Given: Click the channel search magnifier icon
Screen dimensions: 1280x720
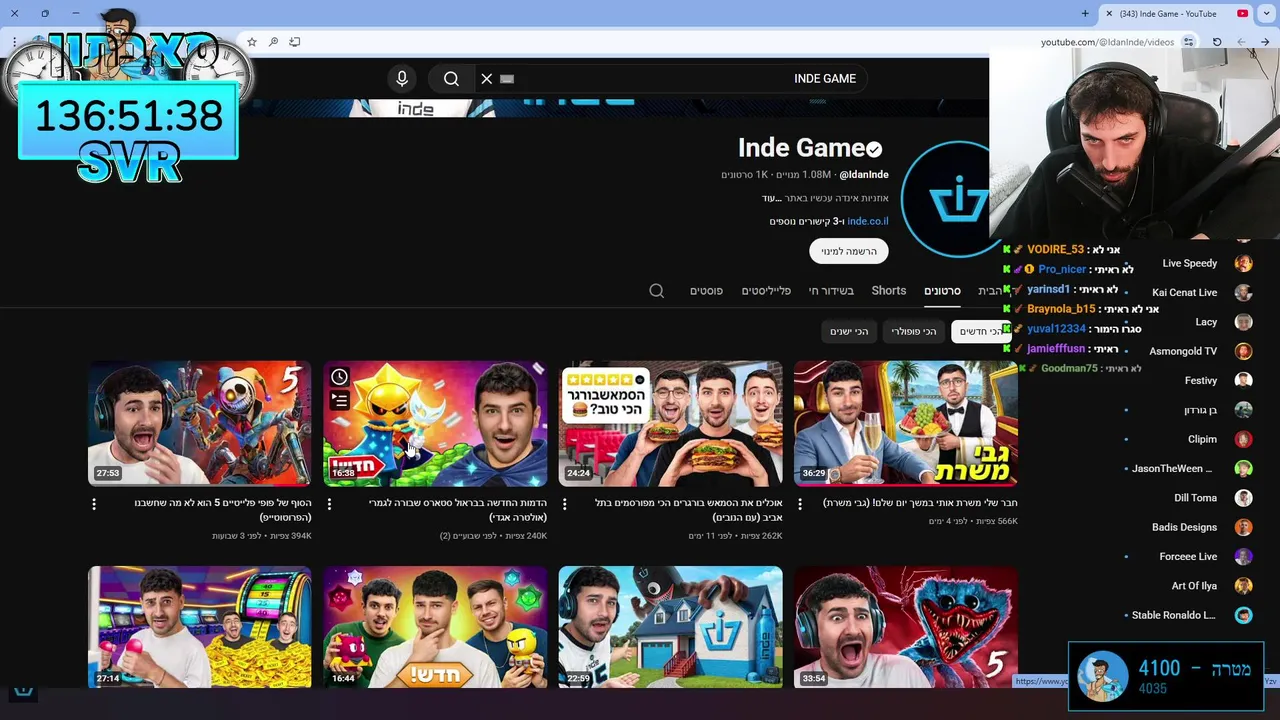Looking at the screenshot, I should 656,291.
